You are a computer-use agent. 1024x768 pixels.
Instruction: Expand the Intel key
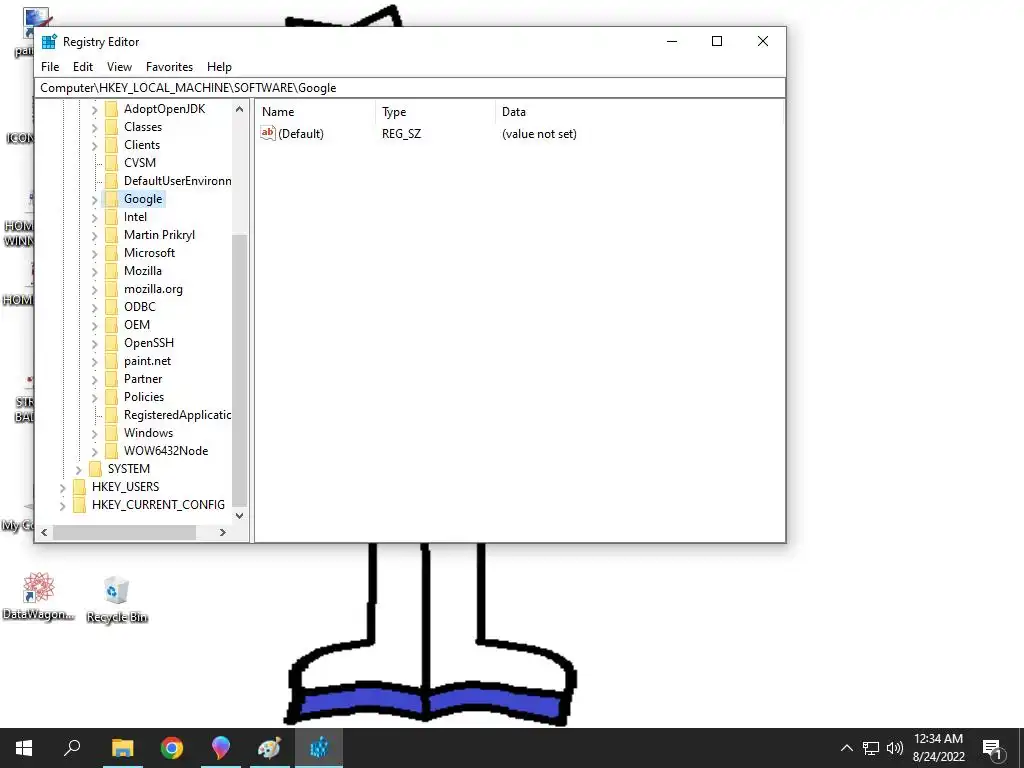coord(95,217)
